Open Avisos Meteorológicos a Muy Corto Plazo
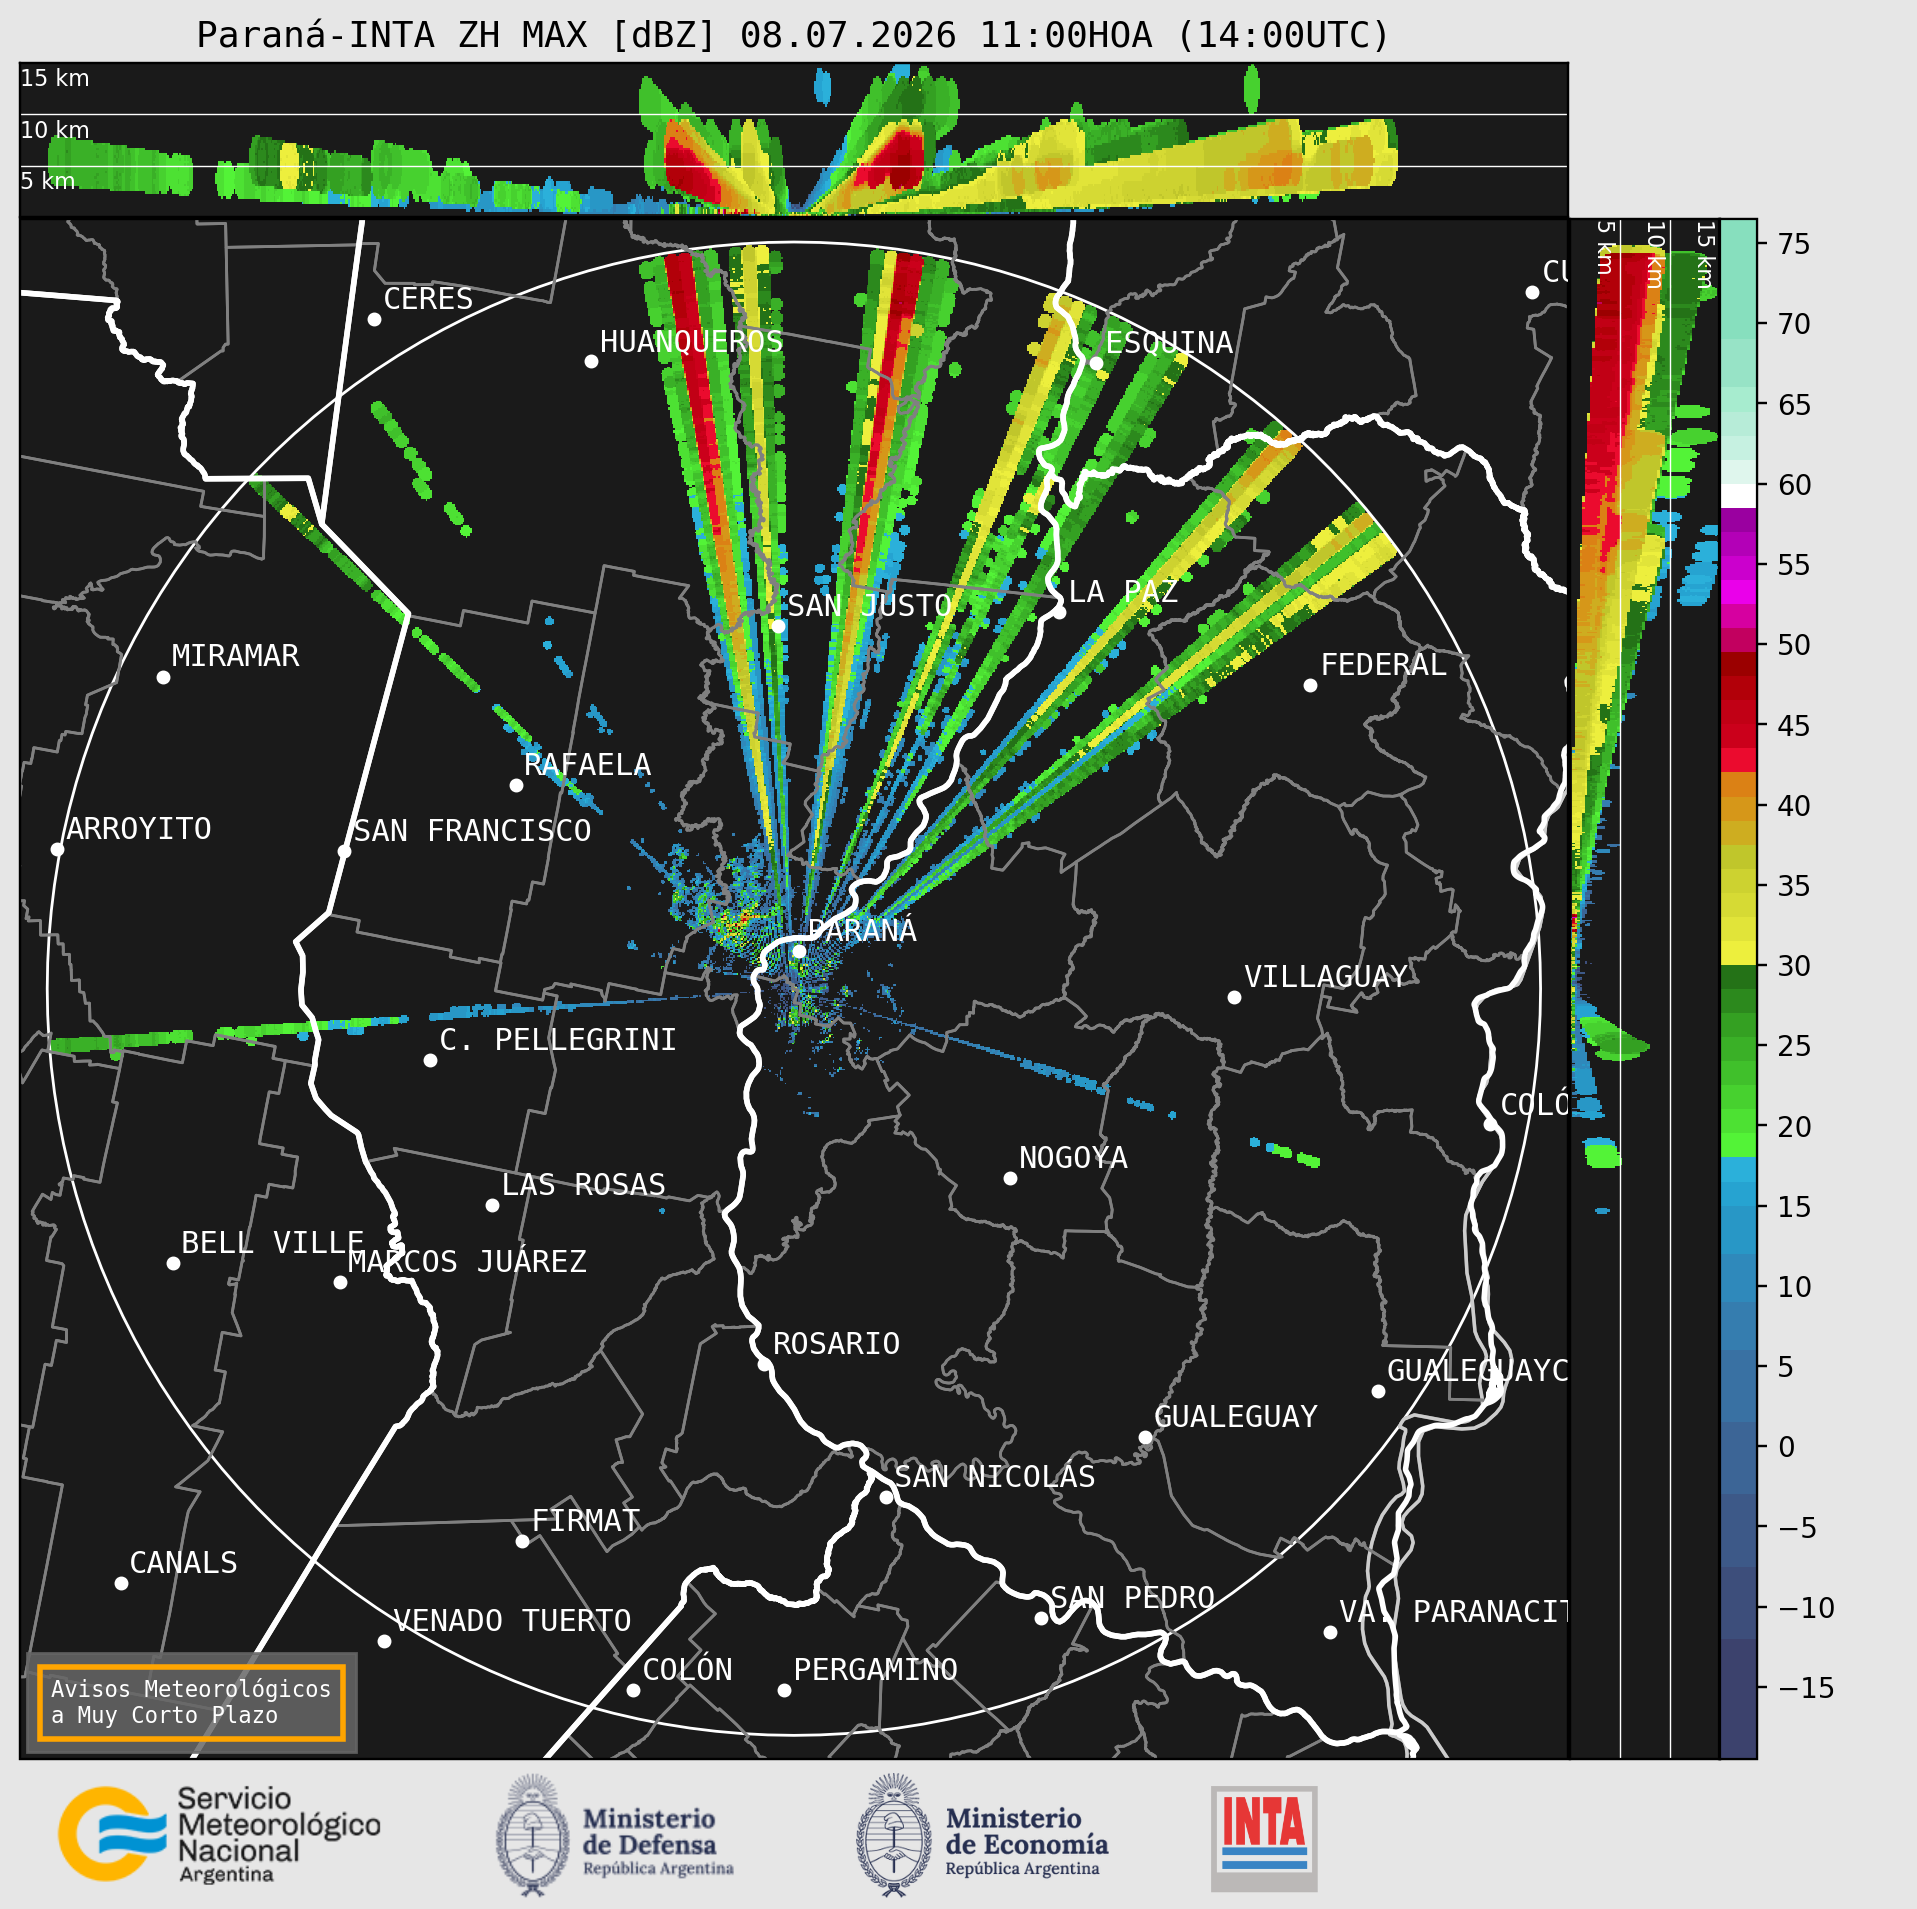The height and width of the screenshot is (1909, 1917). click(x=191, y=1702)
